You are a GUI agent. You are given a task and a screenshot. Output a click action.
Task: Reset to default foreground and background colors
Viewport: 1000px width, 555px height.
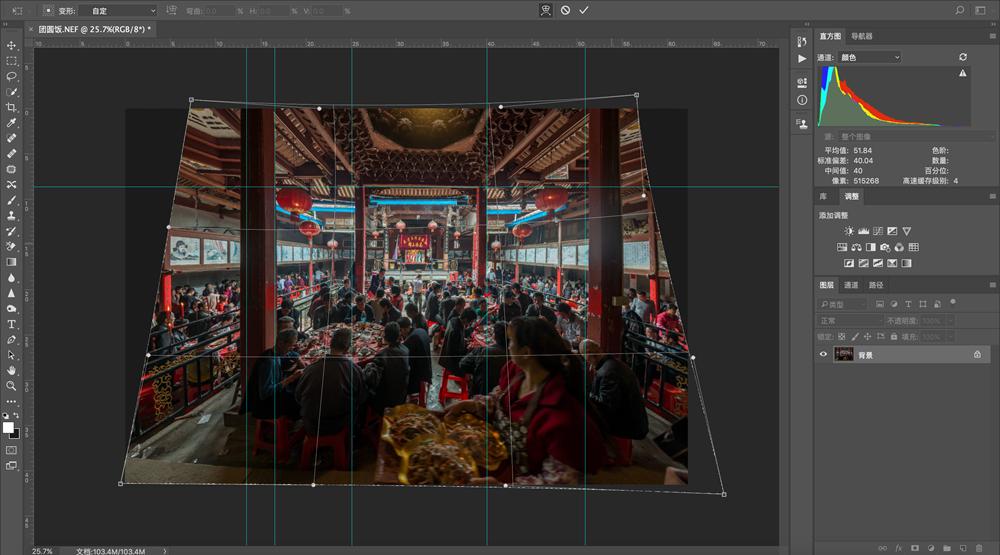[6, 415]
